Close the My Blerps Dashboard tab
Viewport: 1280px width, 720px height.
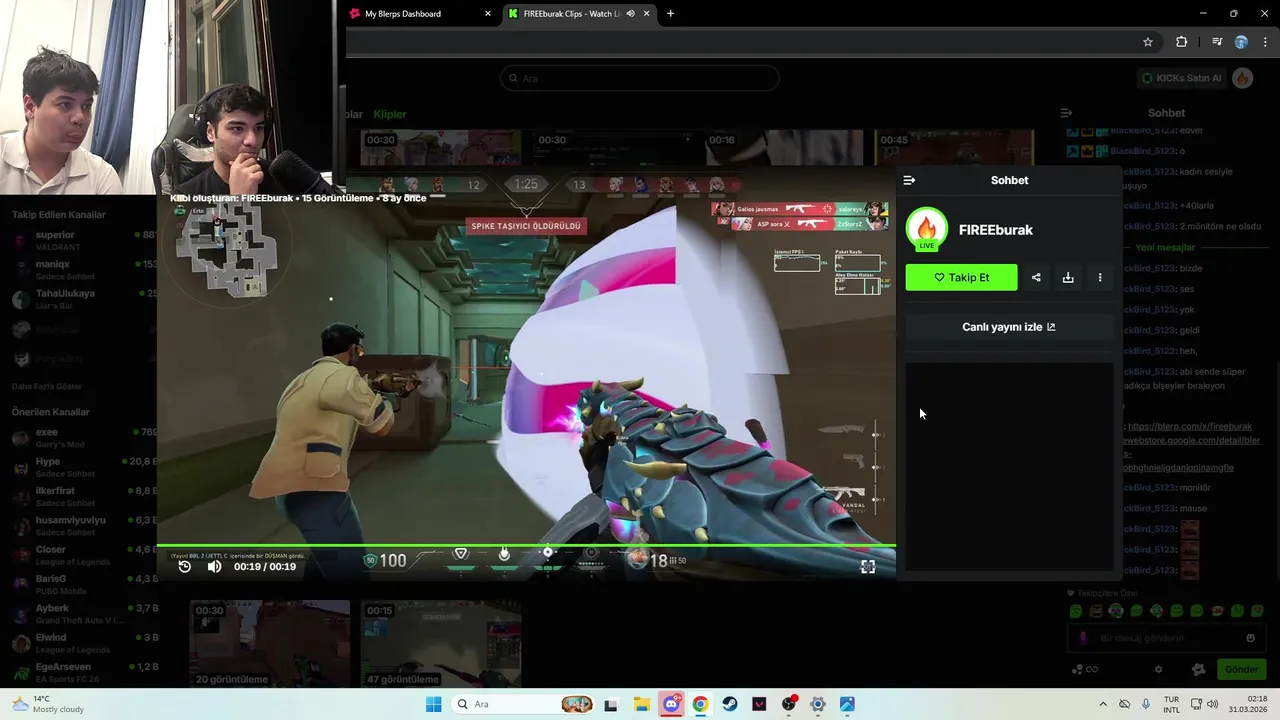tap(488, 14)
